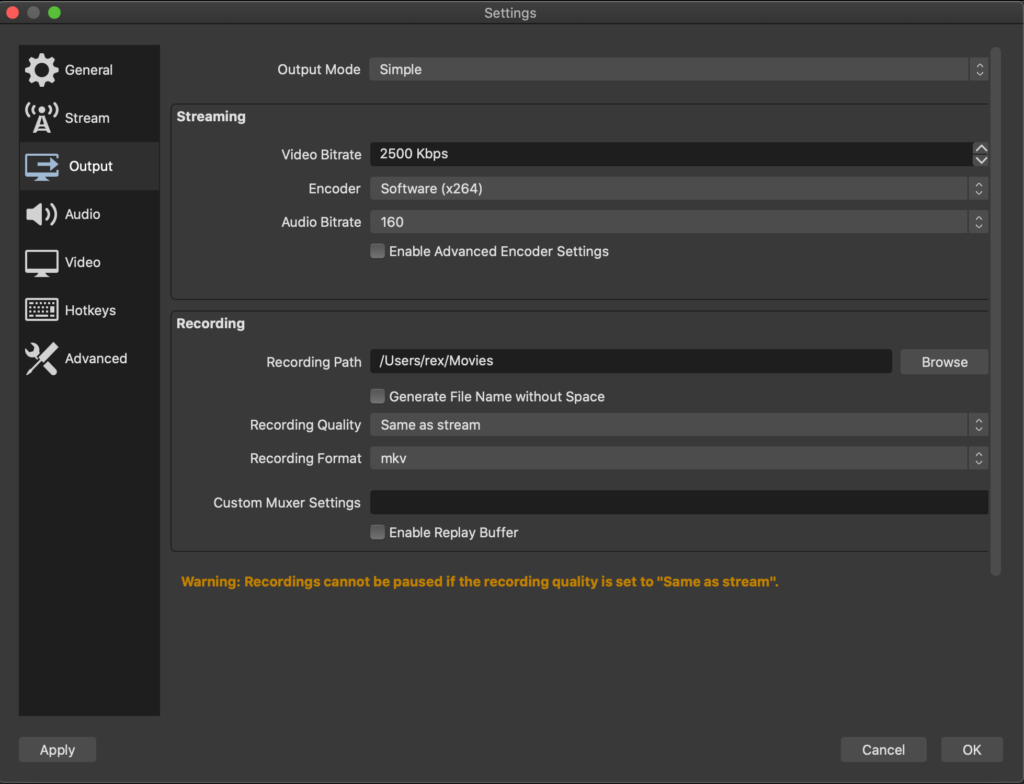Zoom the Settings window with the green button

point(54,12)
